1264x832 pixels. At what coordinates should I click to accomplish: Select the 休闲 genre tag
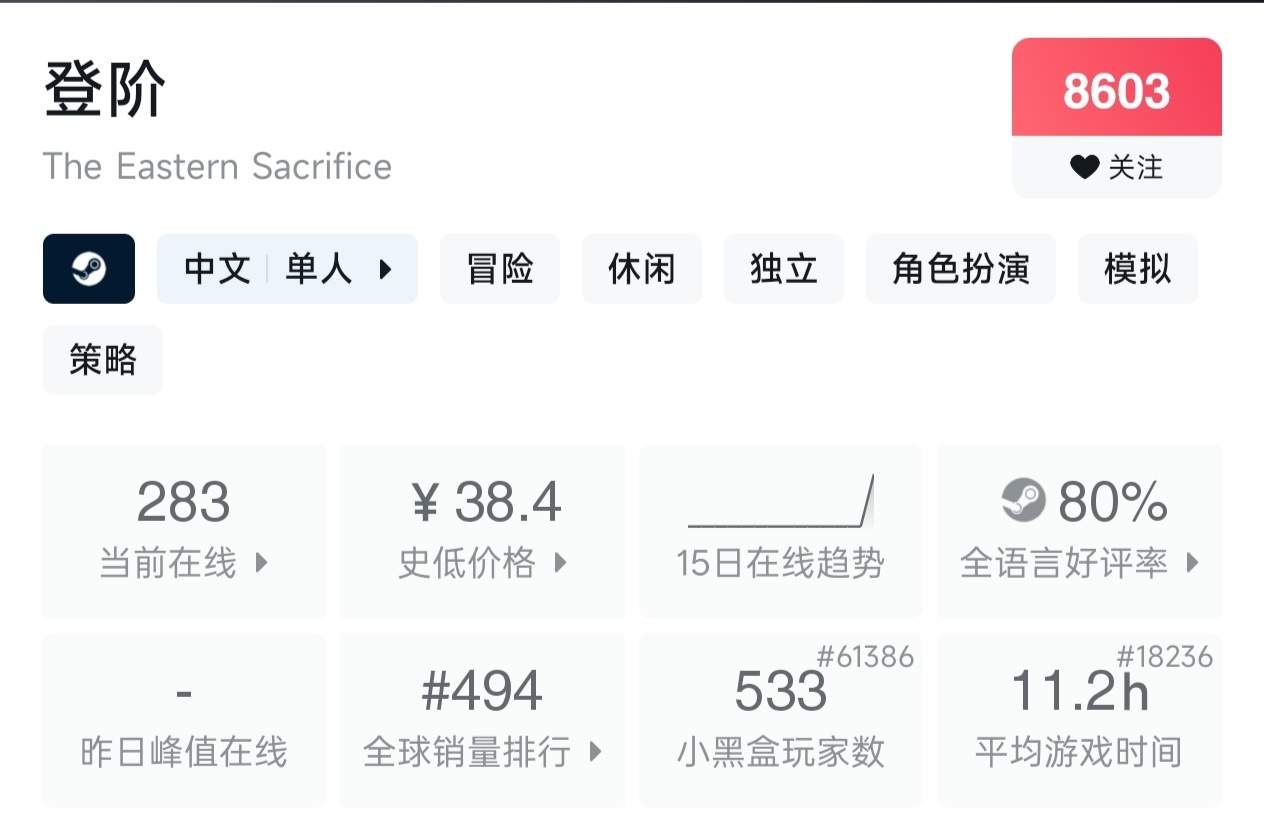642,268
